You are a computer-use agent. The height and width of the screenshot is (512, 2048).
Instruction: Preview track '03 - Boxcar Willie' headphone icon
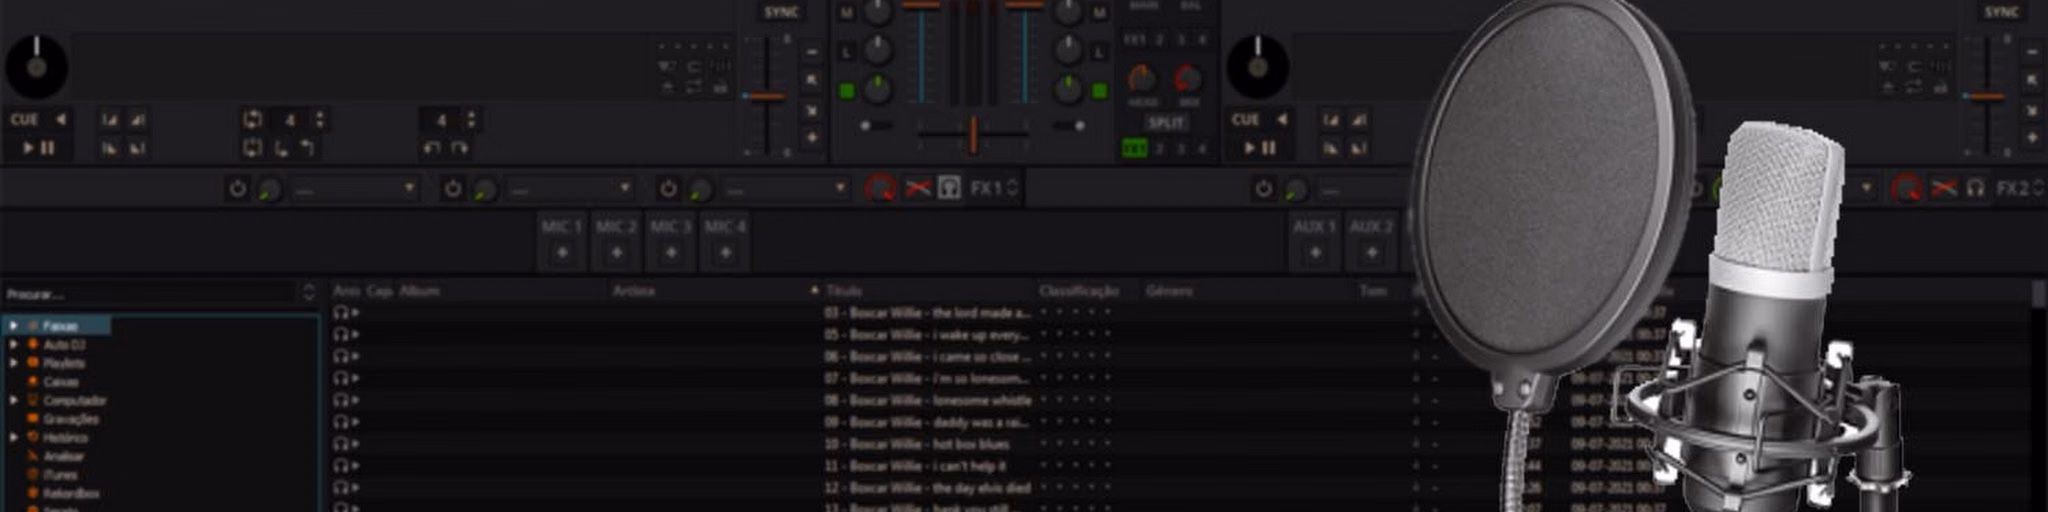(341, 312)
